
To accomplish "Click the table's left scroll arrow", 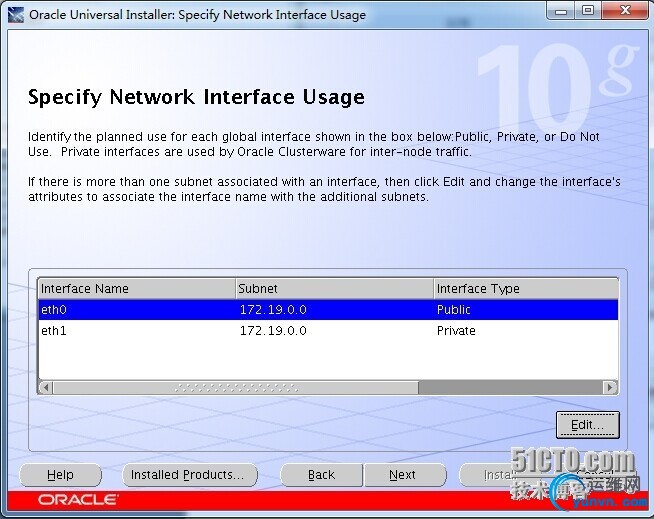I will (x=45, y=388).
